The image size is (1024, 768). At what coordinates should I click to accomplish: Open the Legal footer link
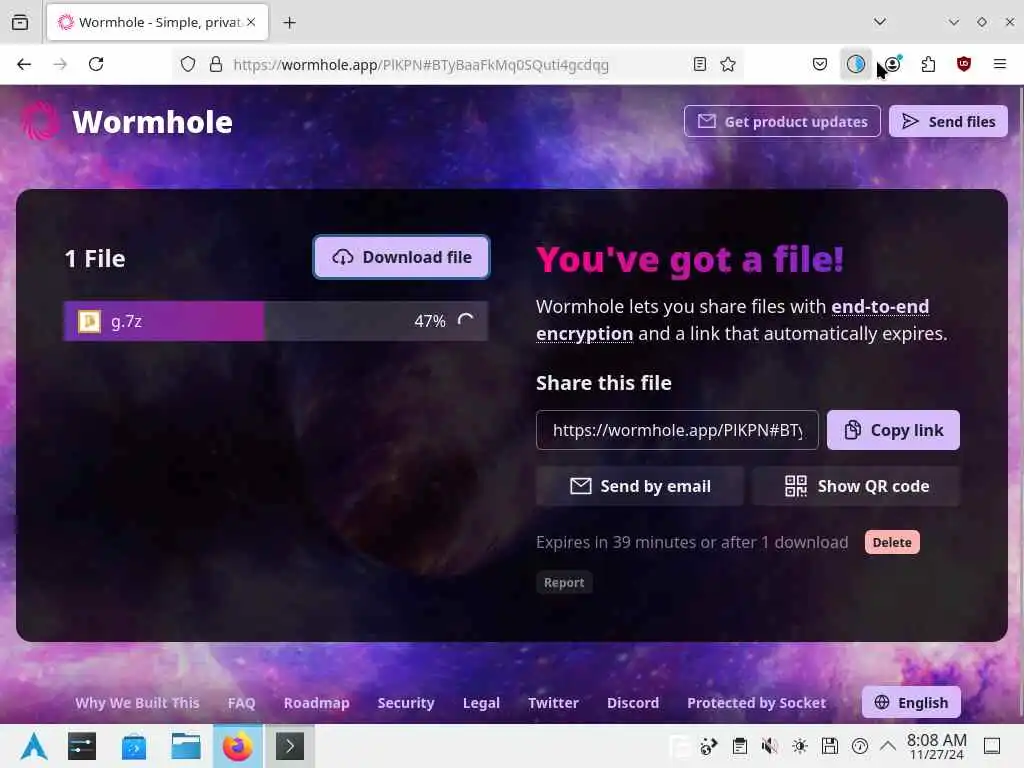[x=481, y=703]
